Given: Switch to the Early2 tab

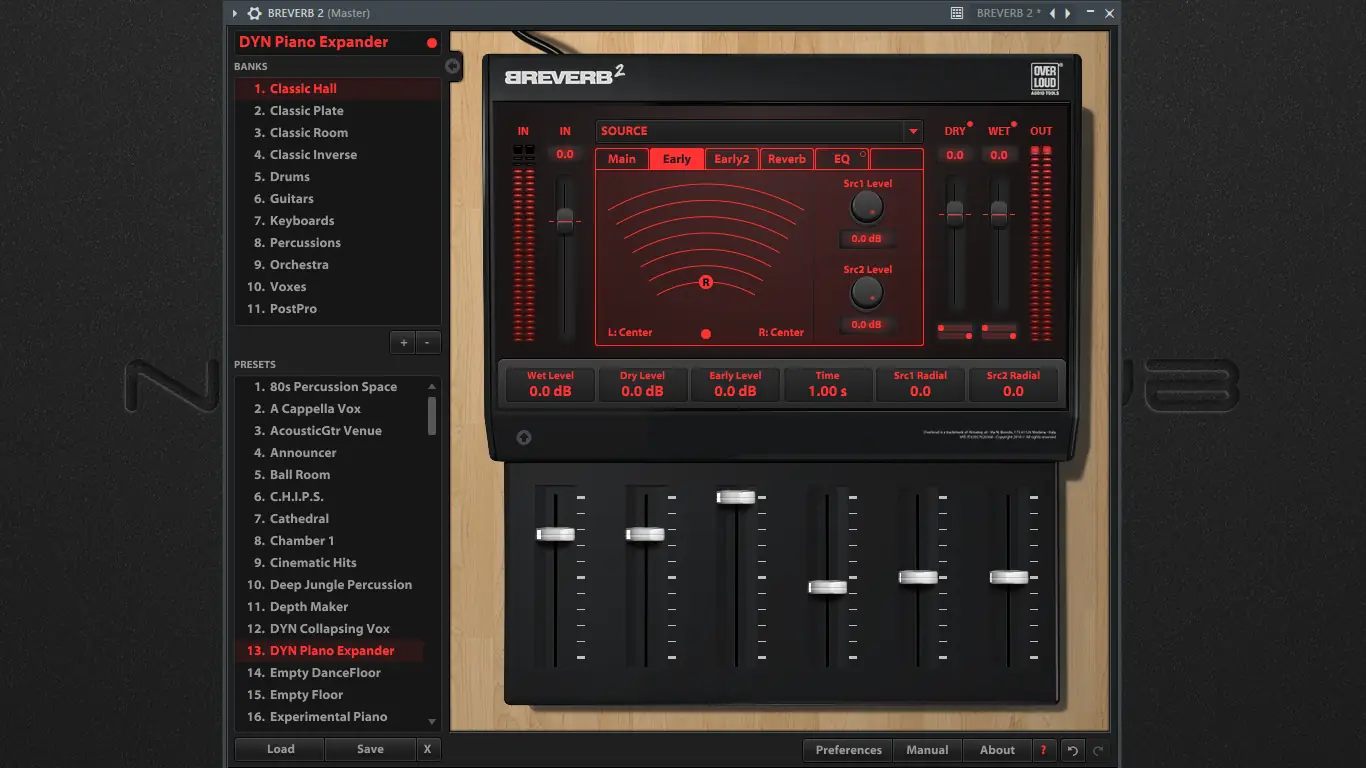Looking at the screenshot, I should tap(732, 159).
